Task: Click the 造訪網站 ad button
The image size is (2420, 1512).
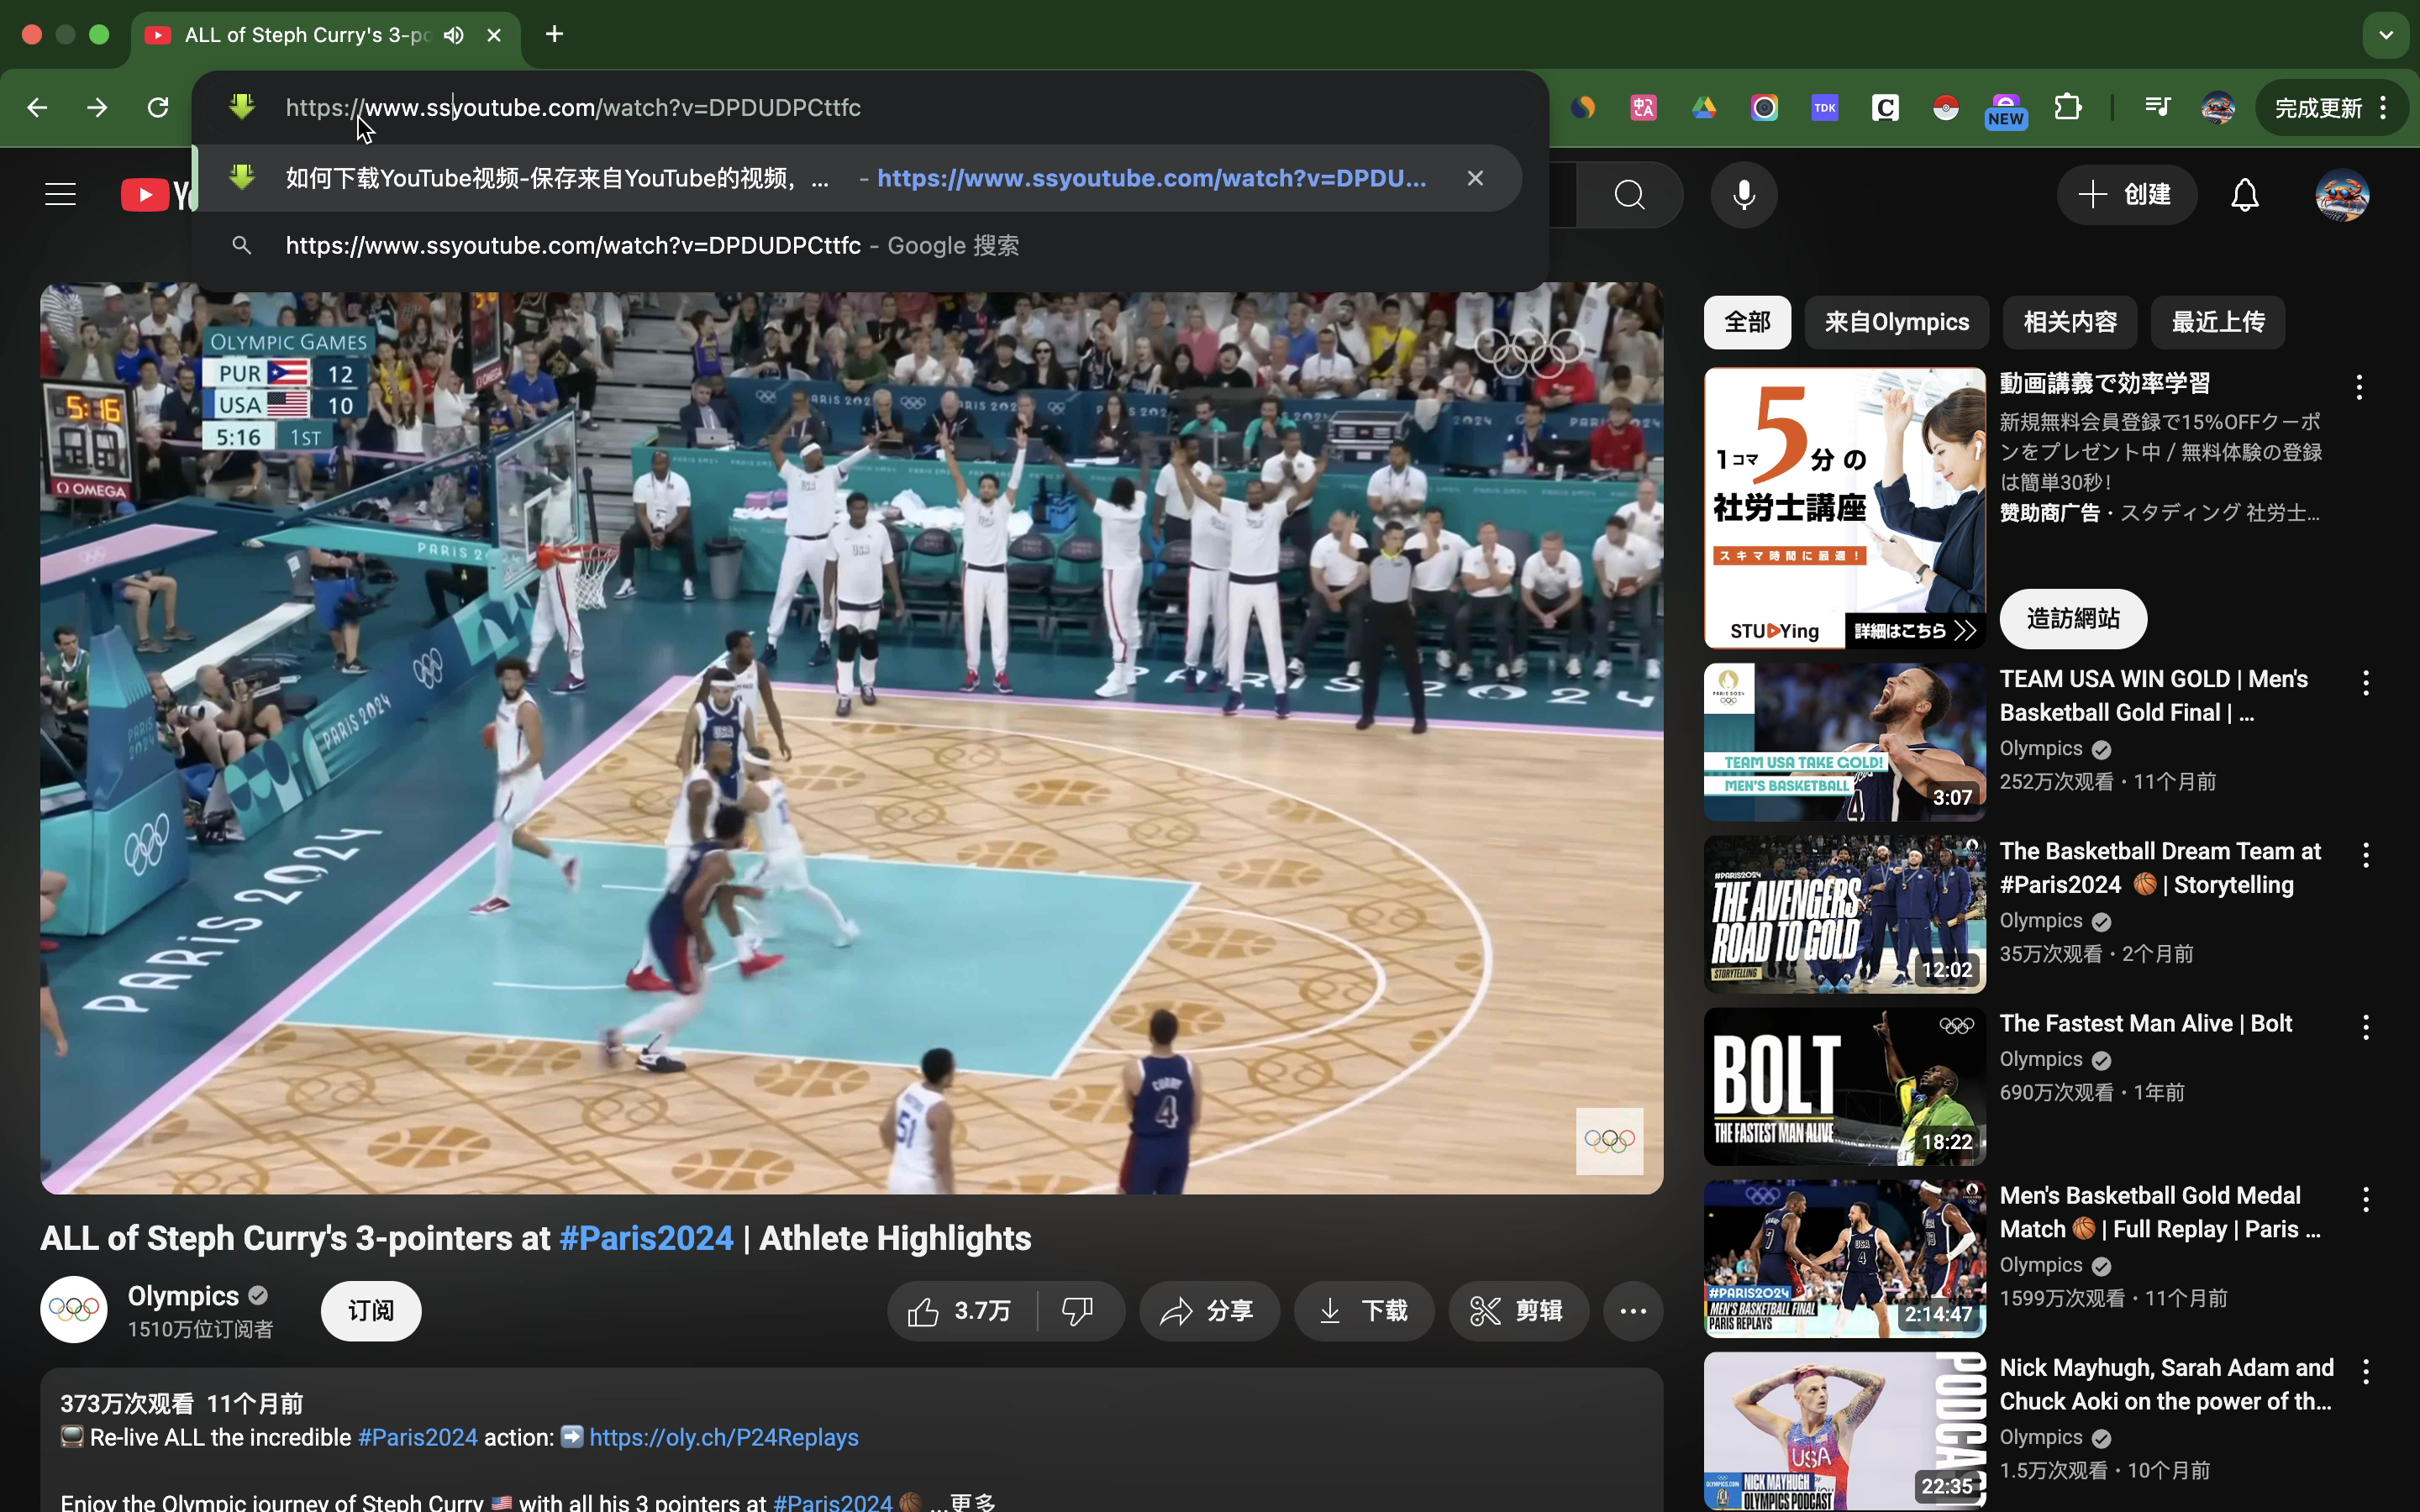Action: click(x=2073, y=618)
